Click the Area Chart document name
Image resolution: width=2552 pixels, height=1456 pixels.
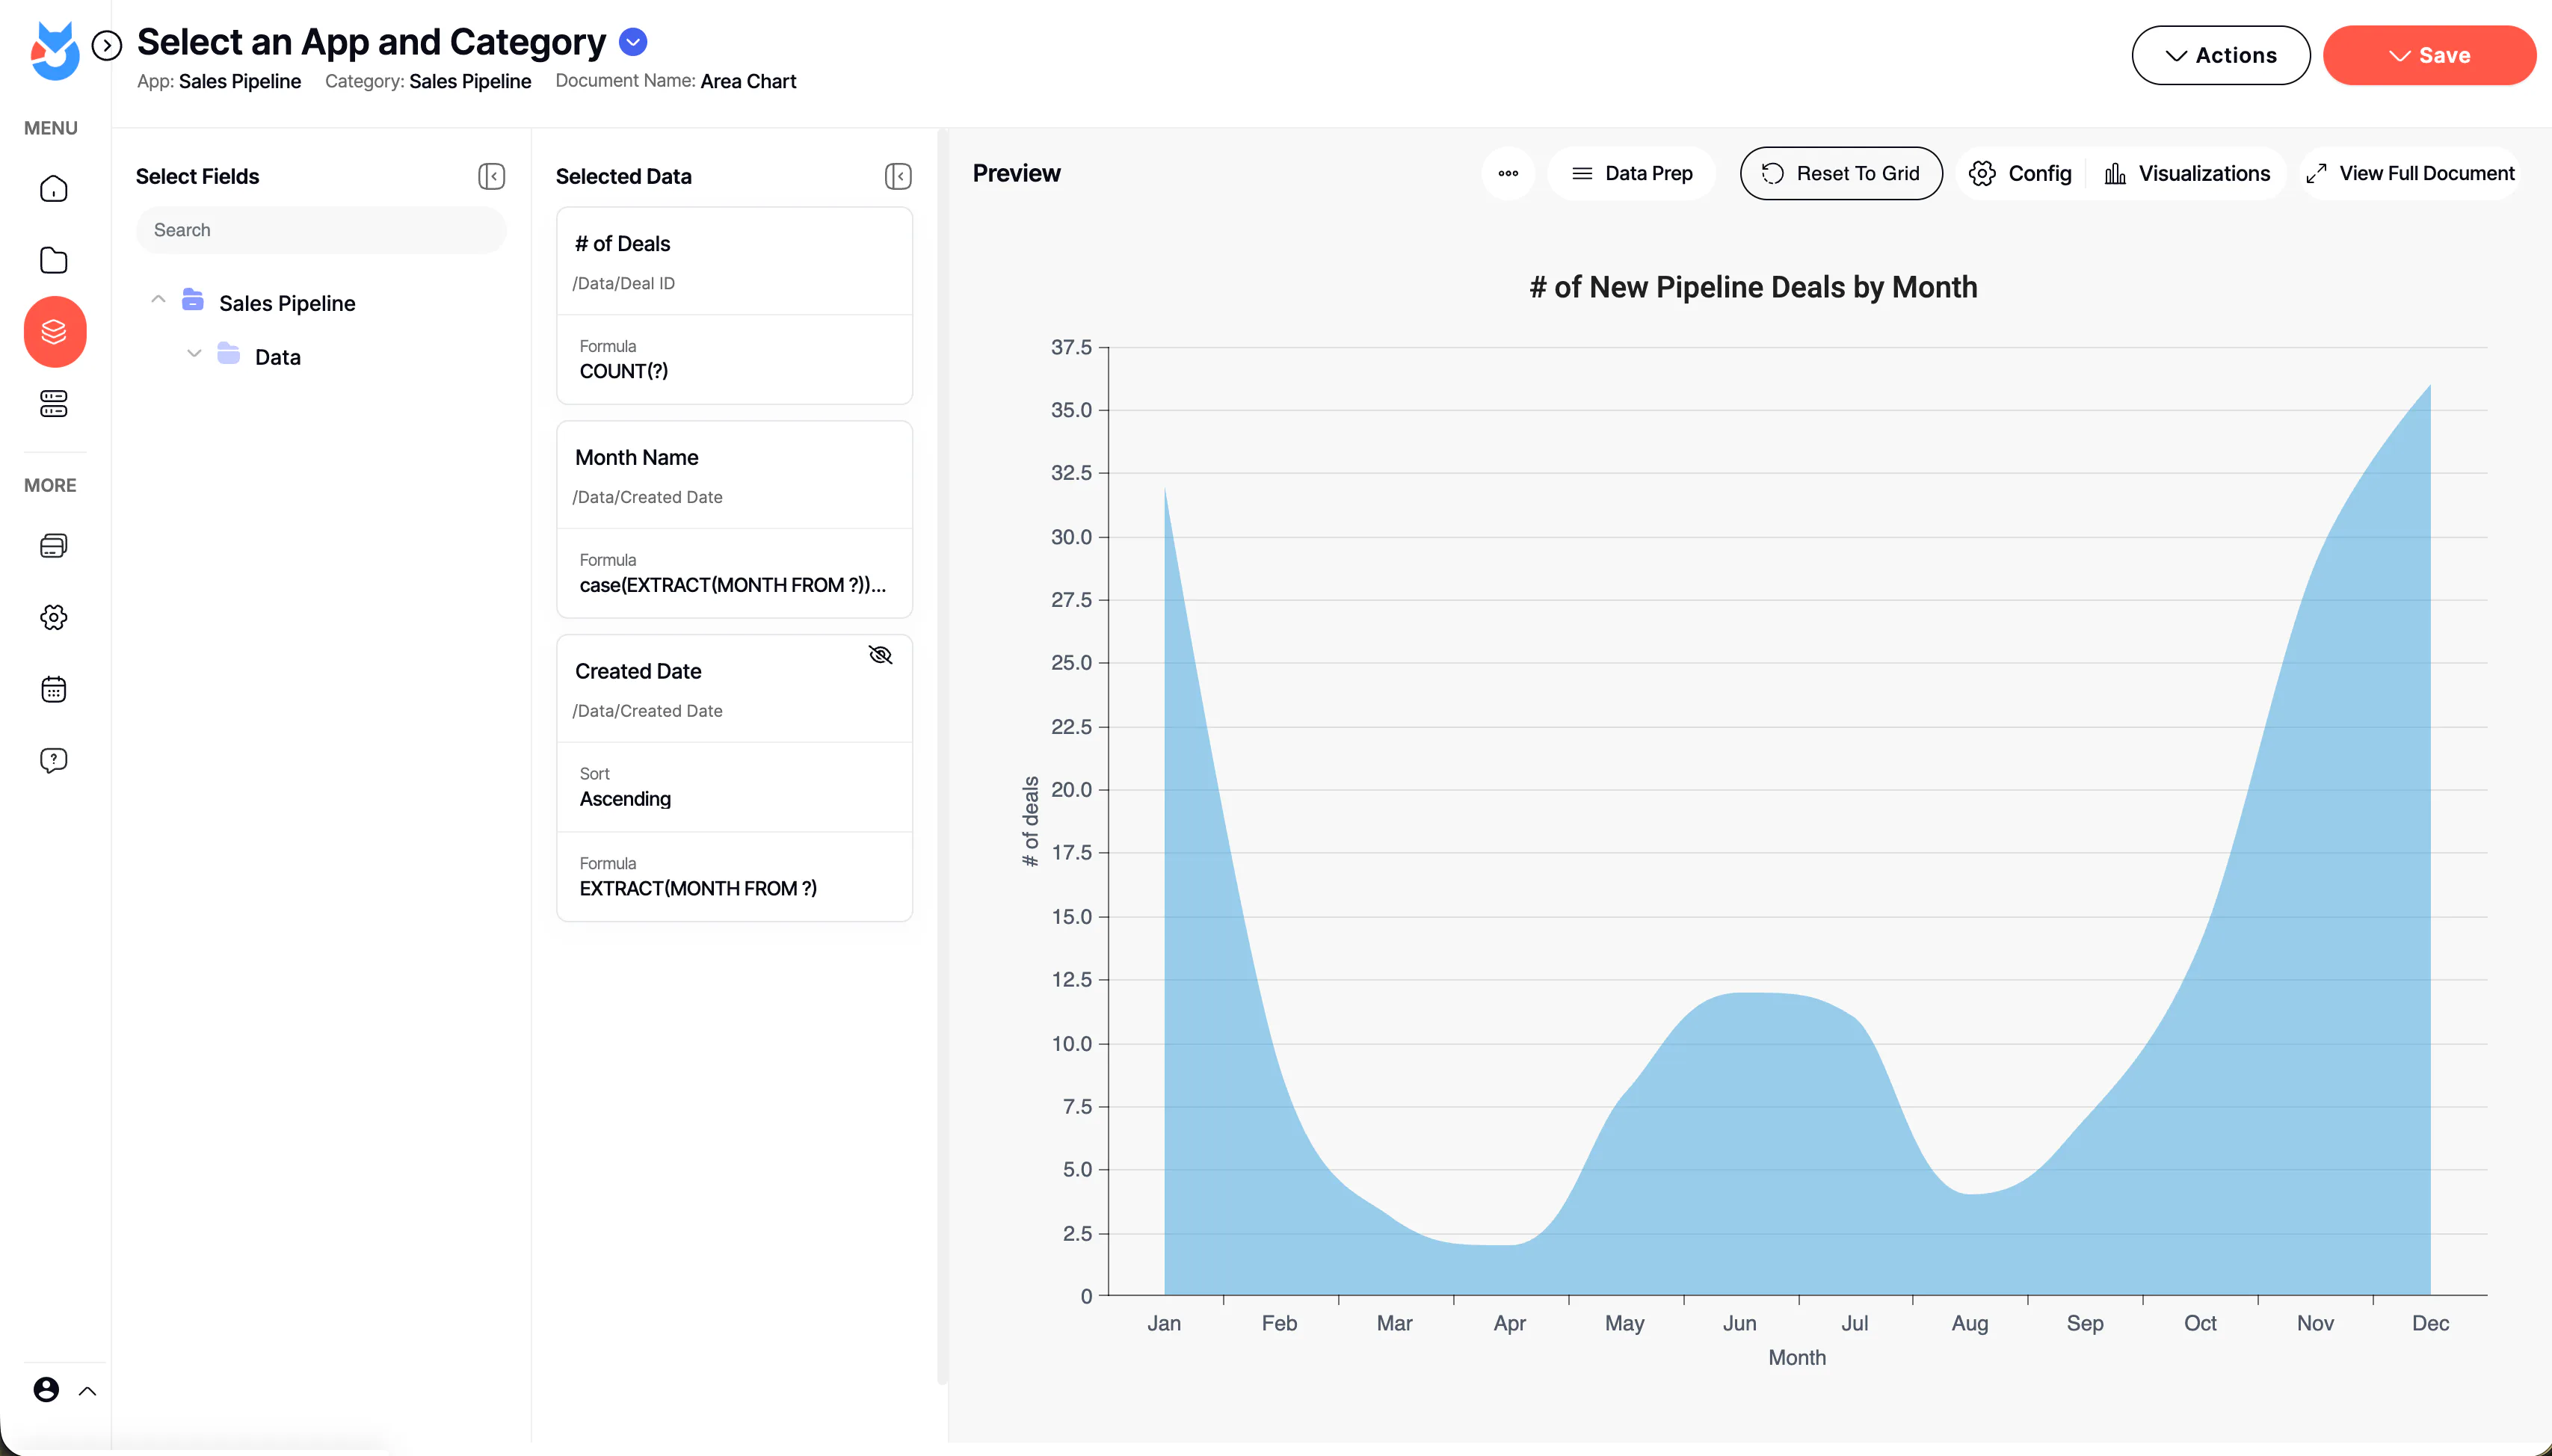coord(748,81)
